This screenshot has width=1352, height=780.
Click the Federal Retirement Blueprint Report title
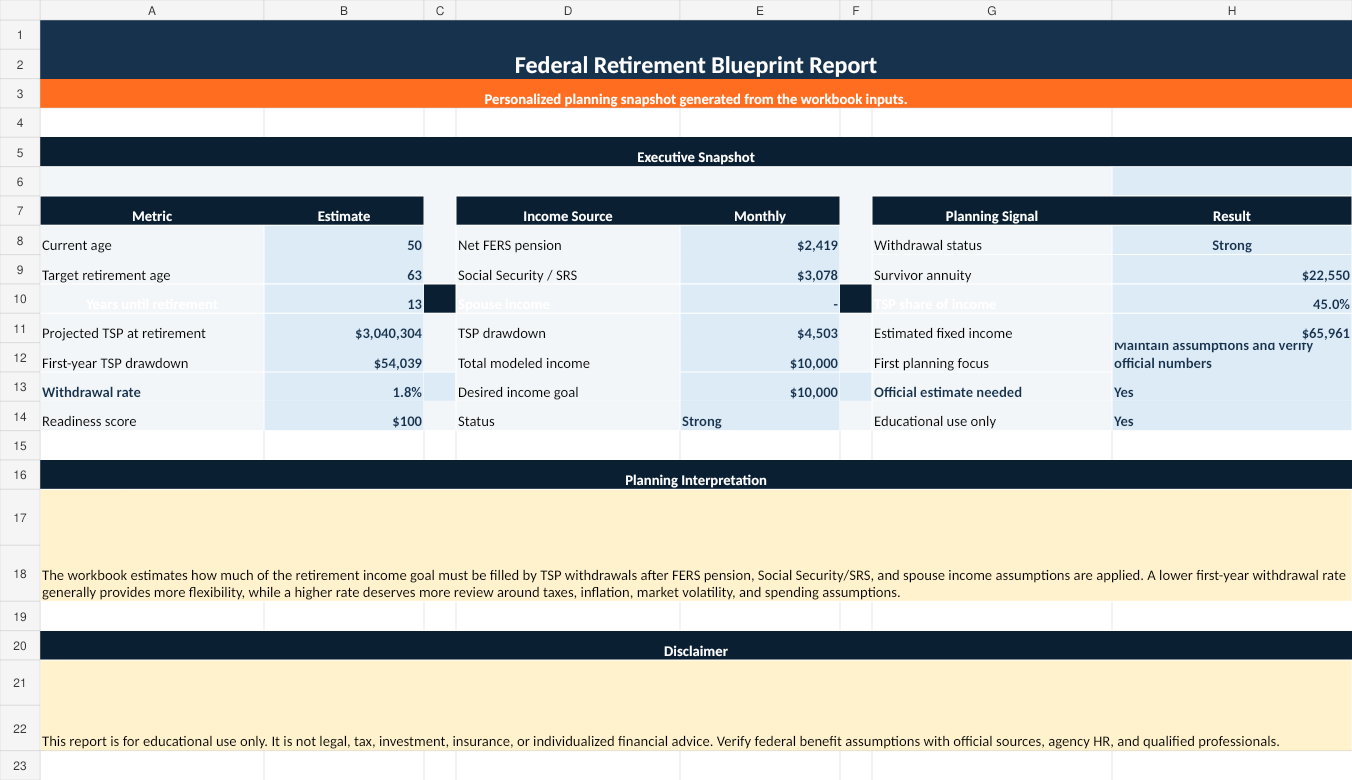(x=696, y=65)
